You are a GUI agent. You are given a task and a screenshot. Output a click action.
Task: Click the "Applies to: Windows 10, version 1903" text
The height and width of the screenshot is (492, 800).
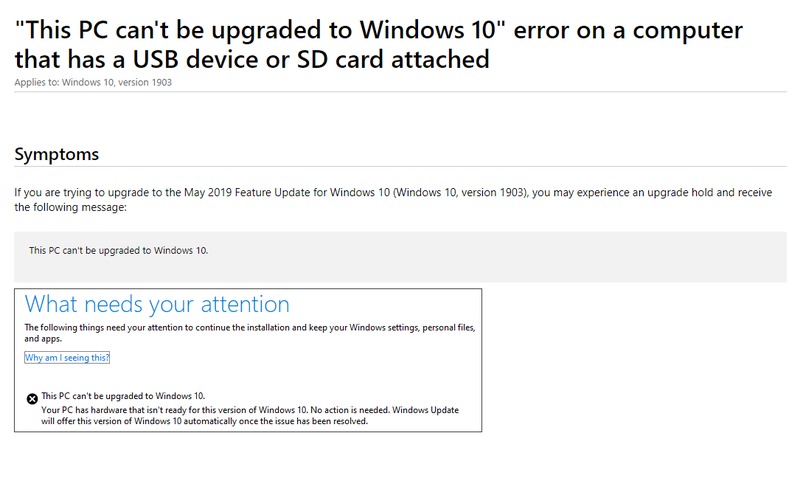(x=93, y=82)
